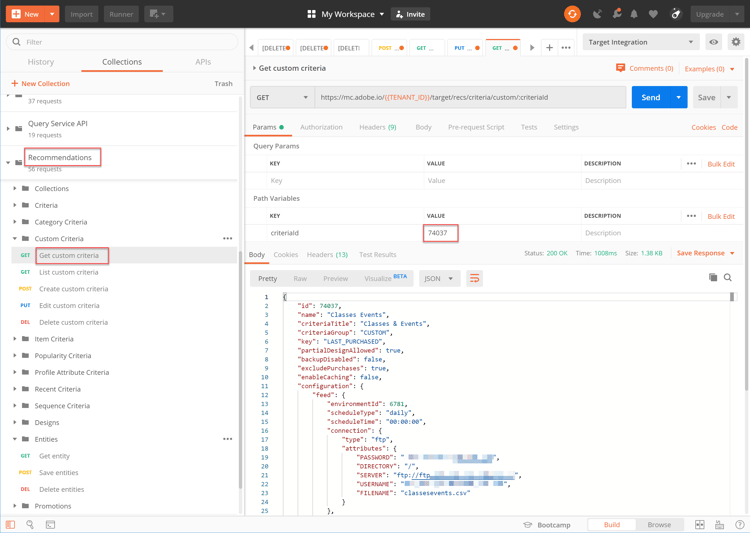Click New Collection link
Screen dimensions: 750x533
pos(41,83)
